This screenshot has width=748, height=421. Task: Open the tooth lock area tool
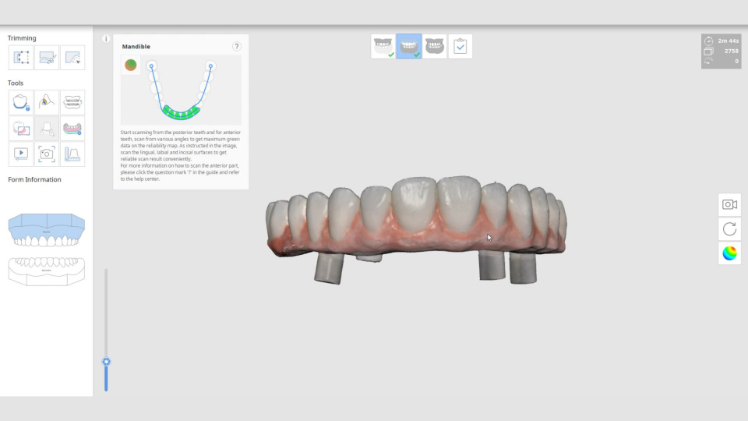pos(21,102)
